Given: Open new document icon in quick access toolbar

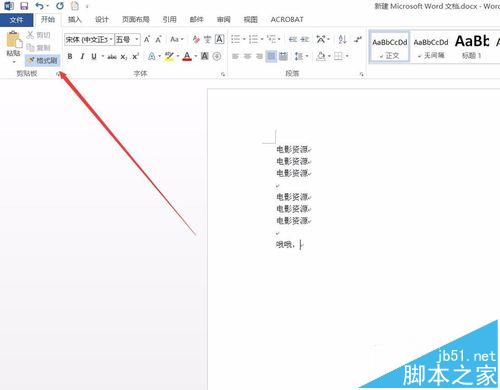Looking at the screenshot, I should [75, 6].
